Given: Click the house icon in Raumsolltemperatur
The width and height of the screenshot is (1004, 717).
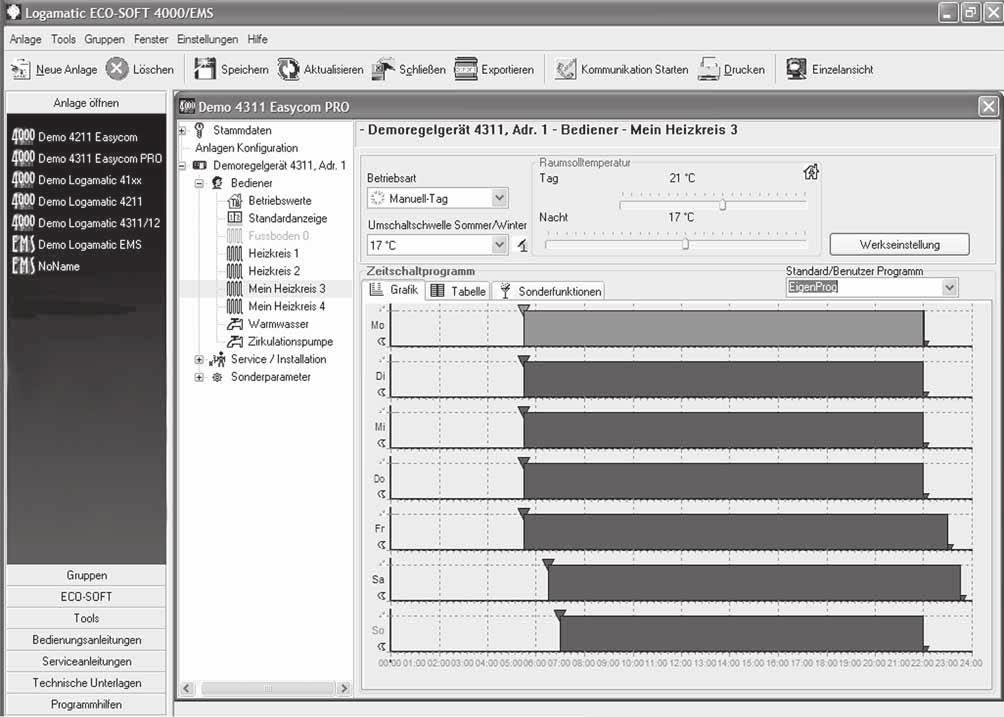Looking at the screenshot, I should click(x=811, y=172).
